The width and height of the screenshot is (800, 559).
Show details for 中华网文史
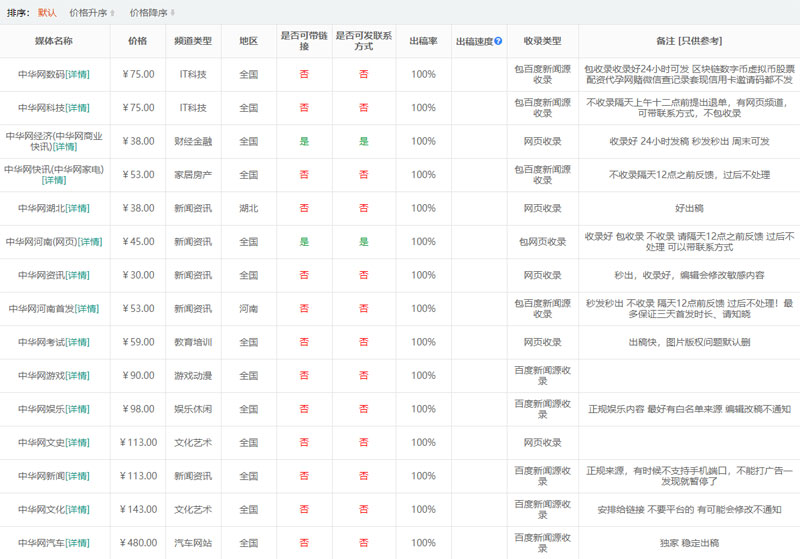point(77,443)
